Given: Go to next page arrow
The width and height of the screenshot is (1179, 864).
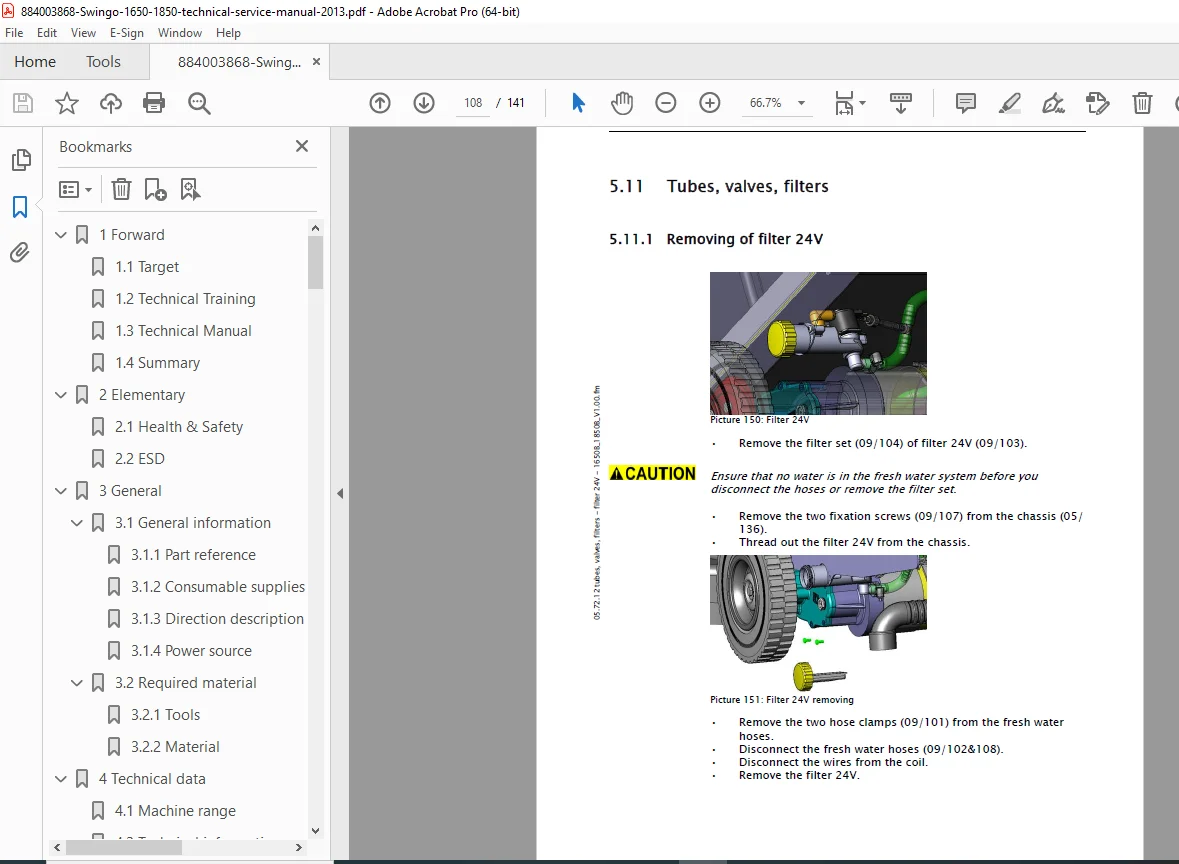Looking at the screenshot, I should pyautogui.click(x=424, y=103).
